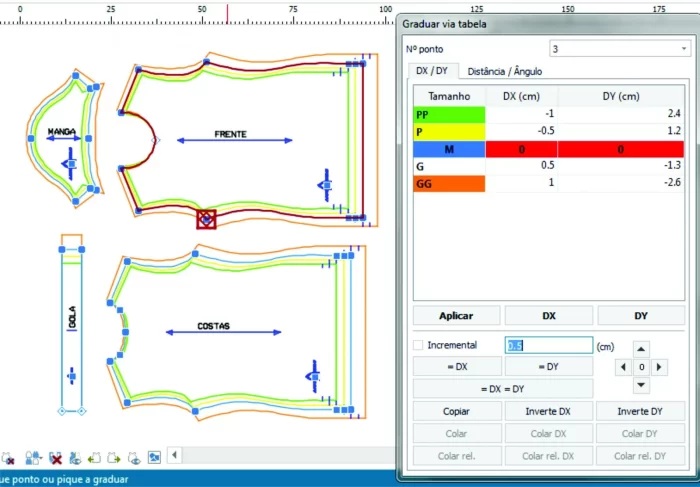This screenshot has width=700, height=487.
Task: Click the blue pattern pieces with dropdown arrow icon
Action: click(x=33, y=458)
